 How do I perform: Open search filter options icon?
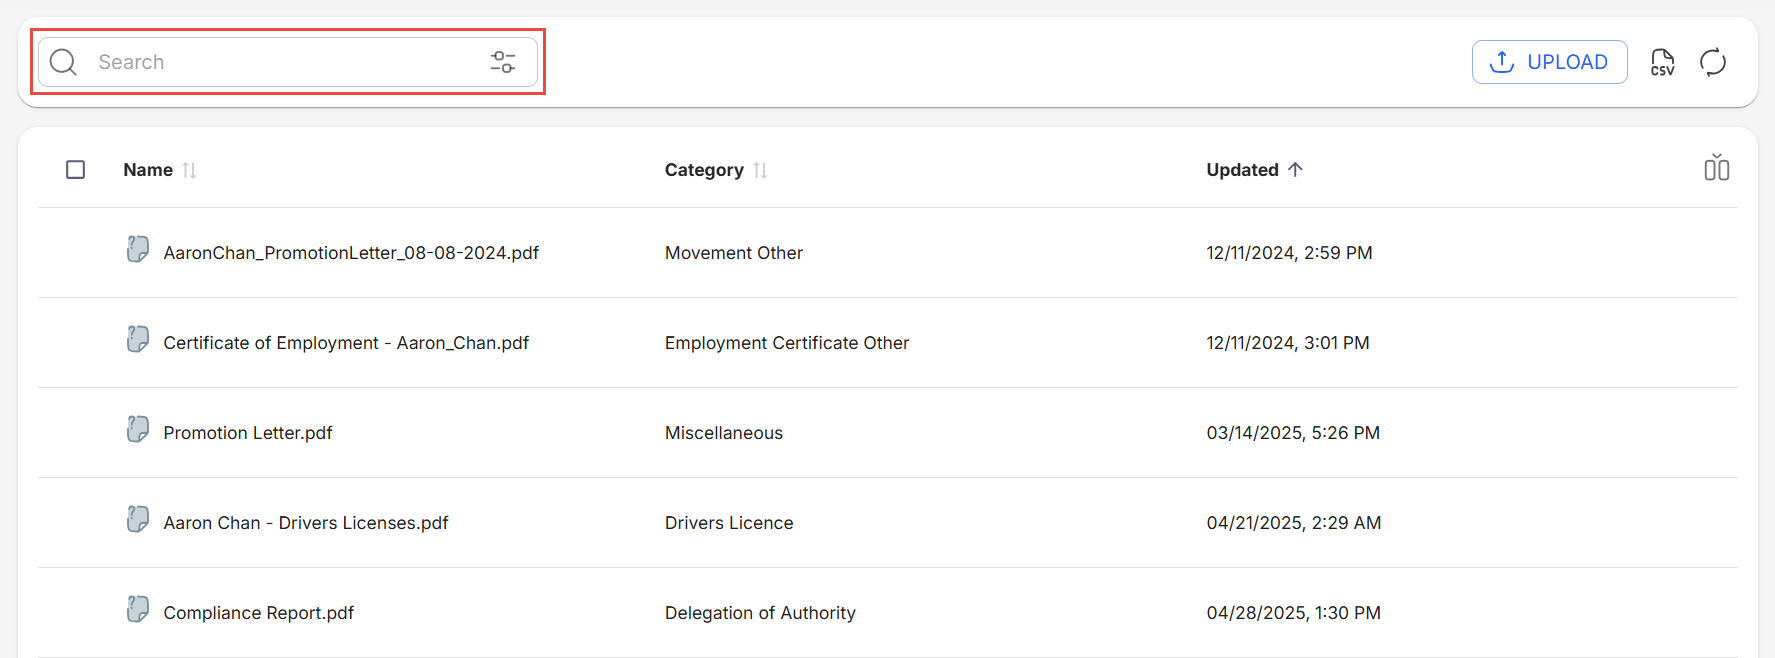(x=503, y=62)
